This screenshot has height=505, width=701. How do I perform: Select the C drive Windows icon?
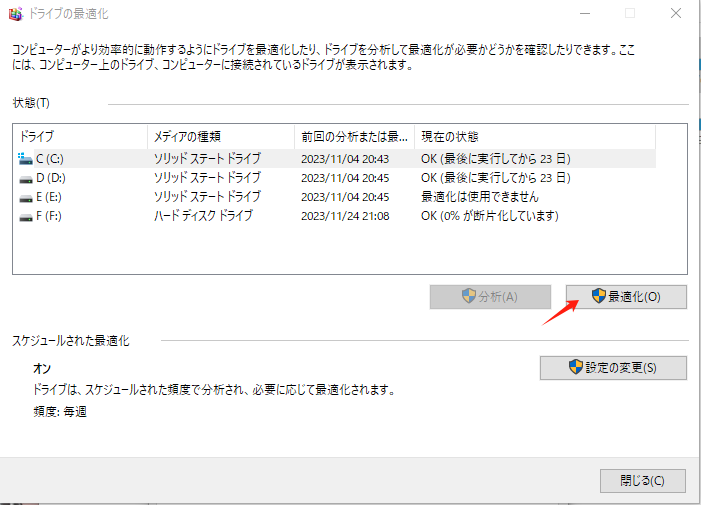click(26, 158)
